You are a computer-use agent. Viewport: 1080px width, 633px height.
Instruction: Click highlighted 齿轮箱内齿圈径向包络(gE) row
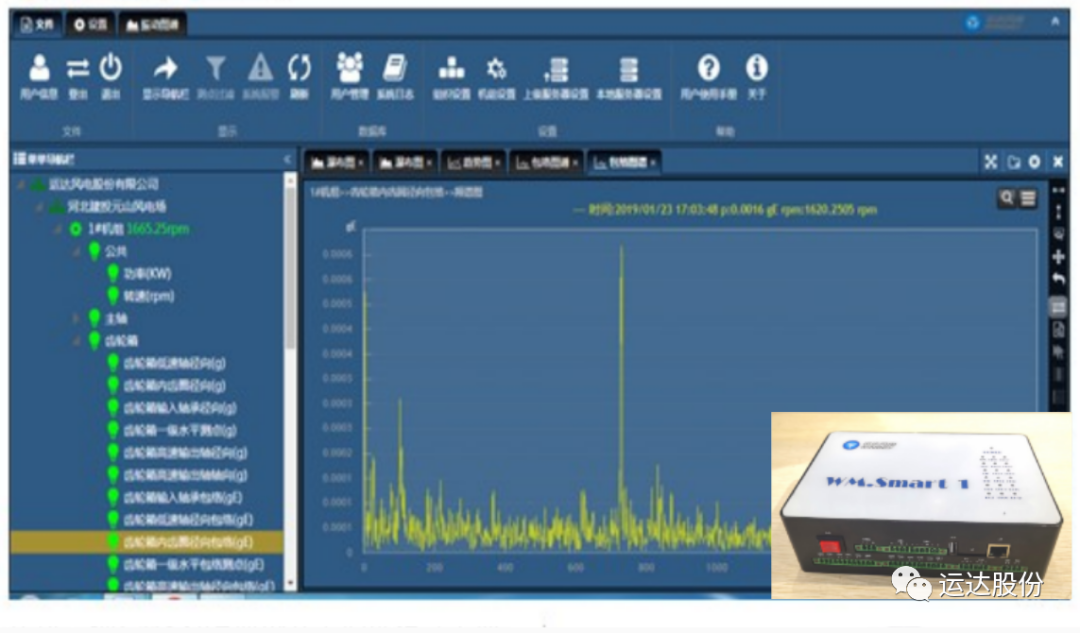[146, 542]
